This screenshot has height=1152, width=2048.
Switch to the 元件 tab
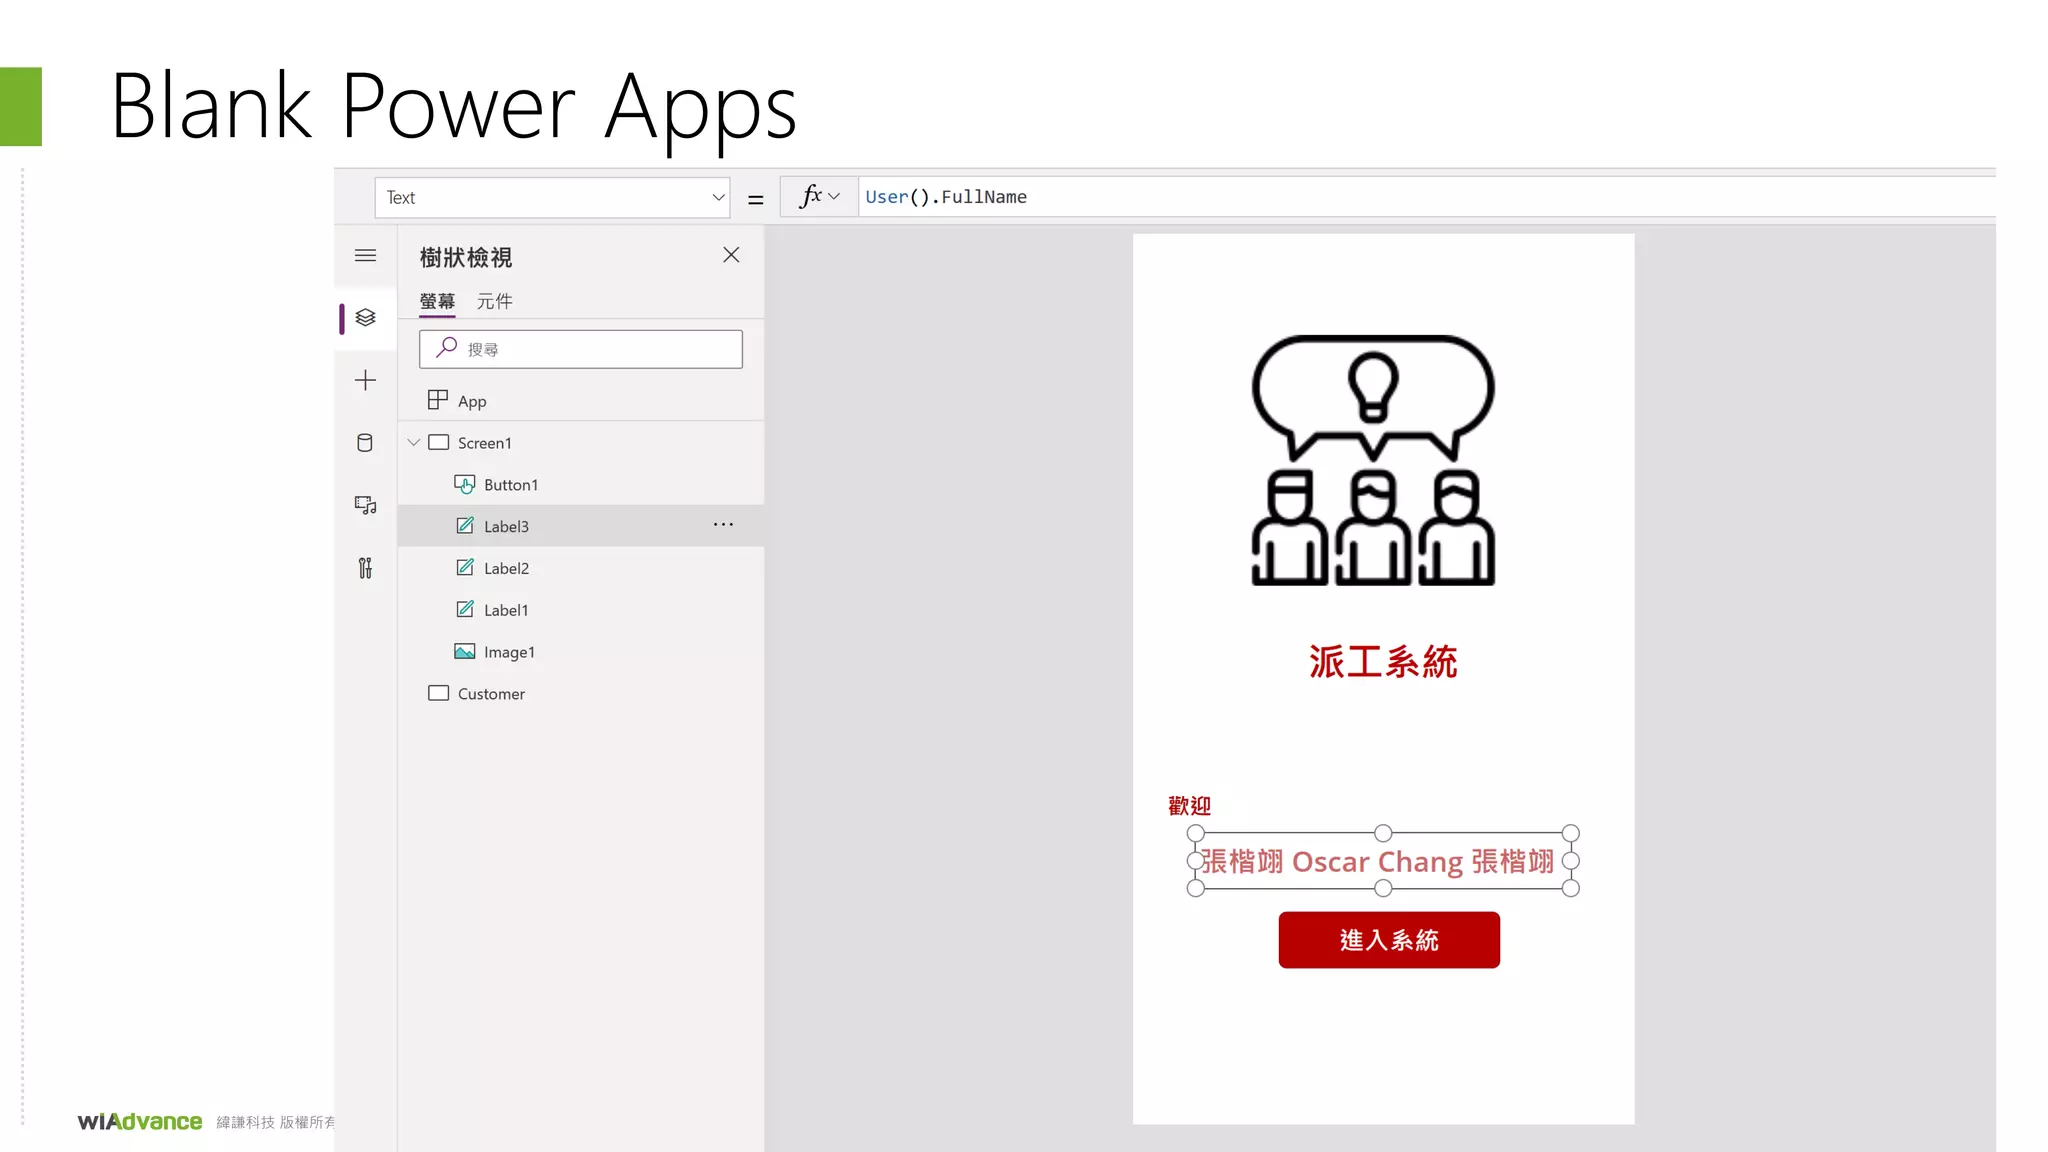point(494,301)
